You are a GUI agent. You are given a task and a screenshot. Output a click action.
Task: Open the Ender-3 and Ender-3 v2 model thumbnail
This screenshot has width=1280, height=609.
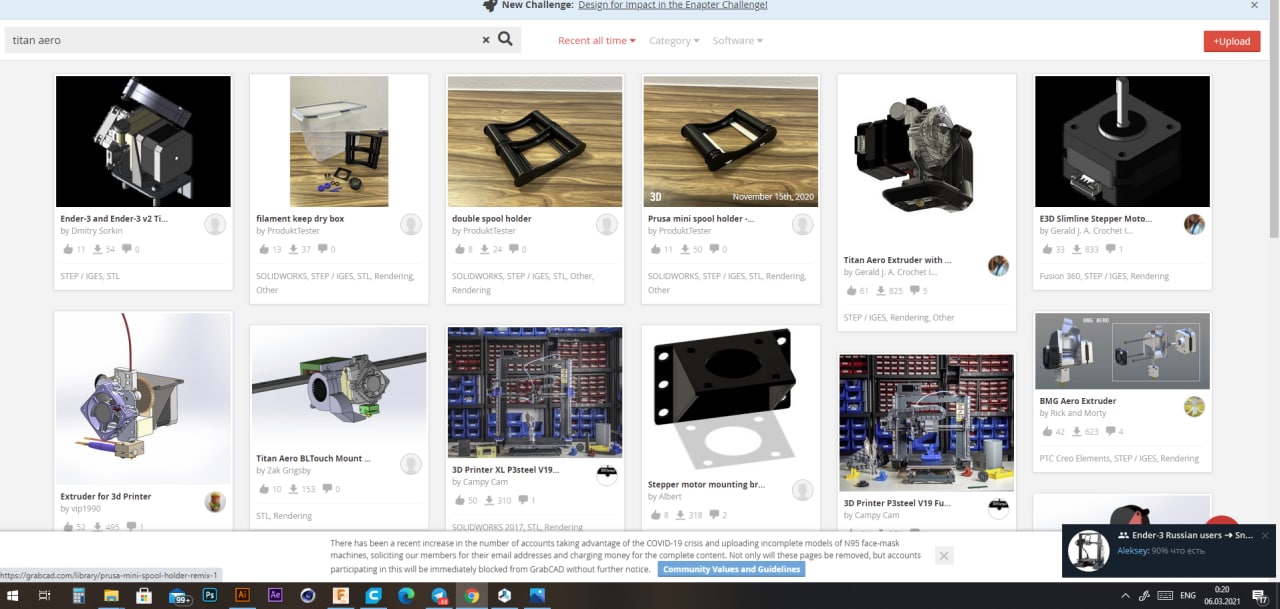tap(143, 141)
